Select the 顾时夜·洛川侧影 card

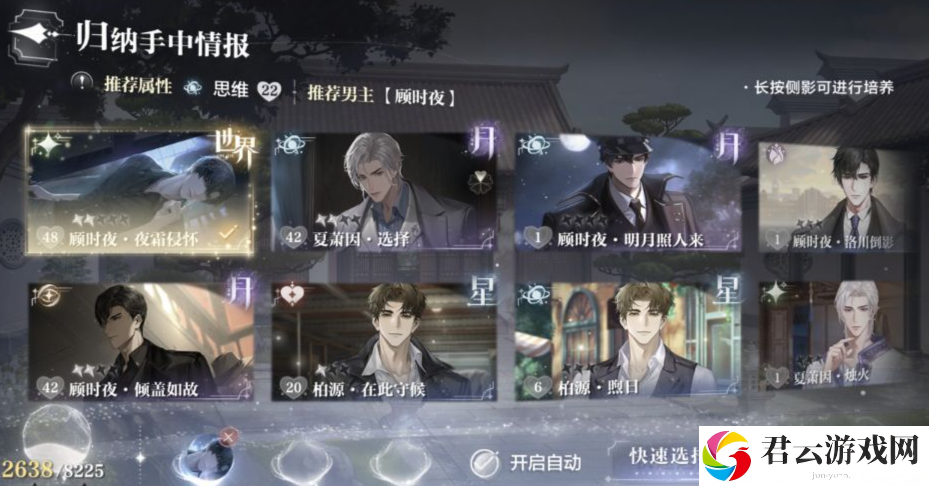click(835, 198)
